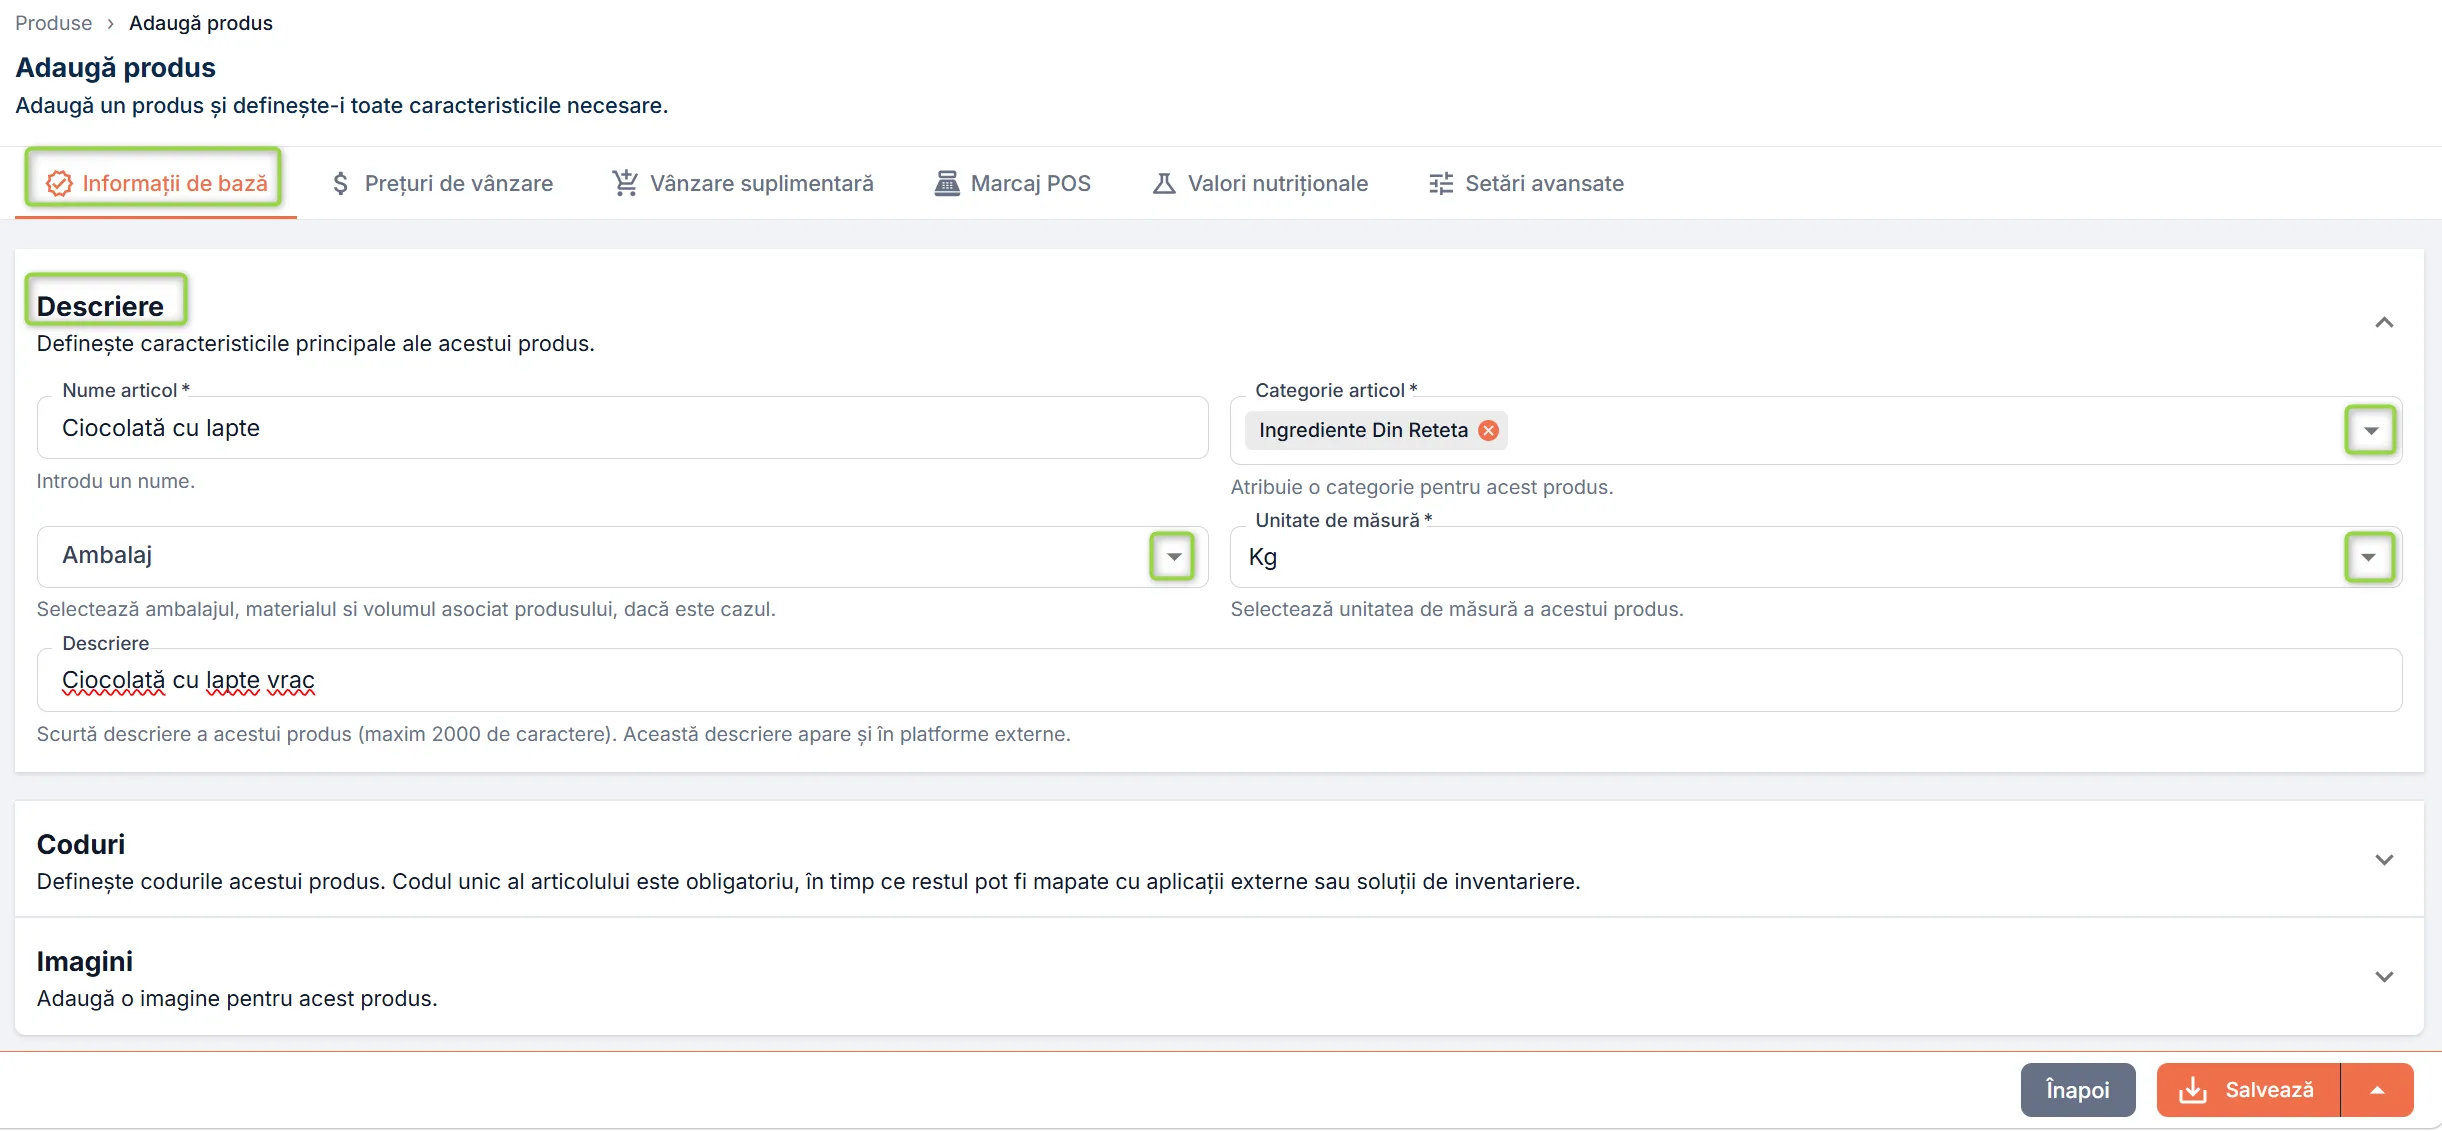This screenshot has width=2442, height=1131.
Task: Click the Imagini section heading
Action: pyautogui.click(x=85, y=961)
